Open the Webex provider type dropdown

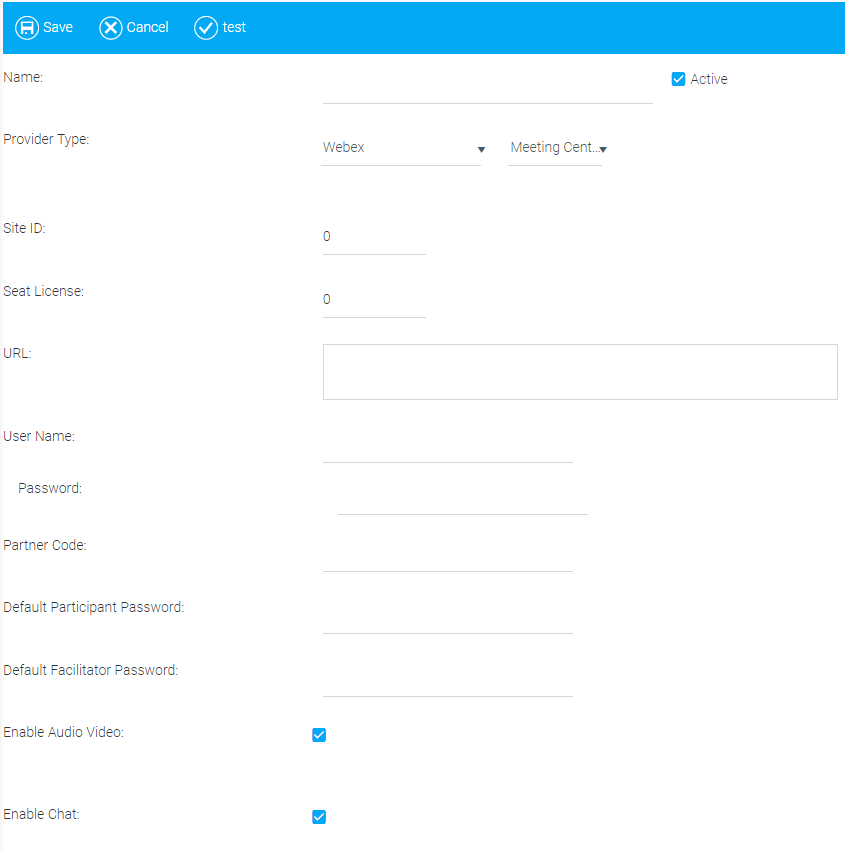click(400, 148)
